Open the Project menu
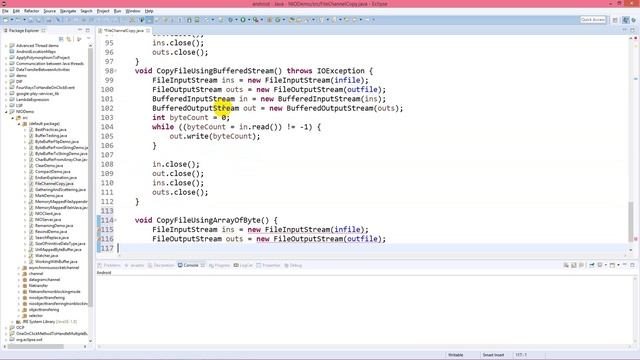The width and height of the screenshot is (640, 360). pyautogui.click(x=103, y=11)
